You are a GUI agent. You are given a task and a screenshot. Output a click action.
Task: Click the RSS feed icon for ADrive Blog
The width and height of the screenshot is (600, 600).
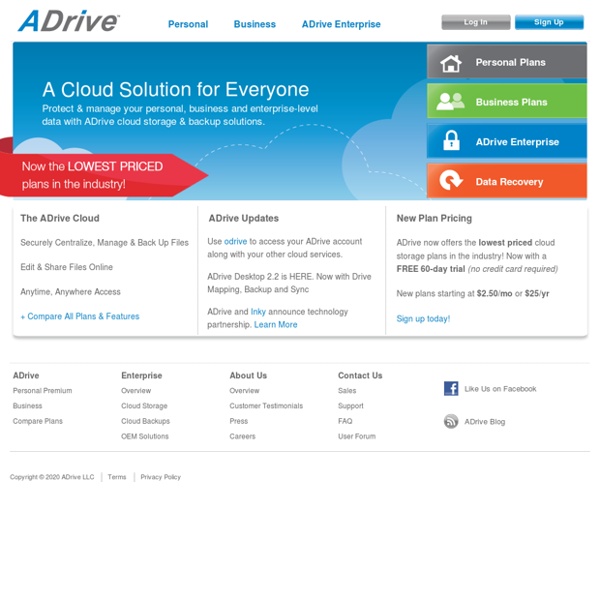tap(451, 421)
